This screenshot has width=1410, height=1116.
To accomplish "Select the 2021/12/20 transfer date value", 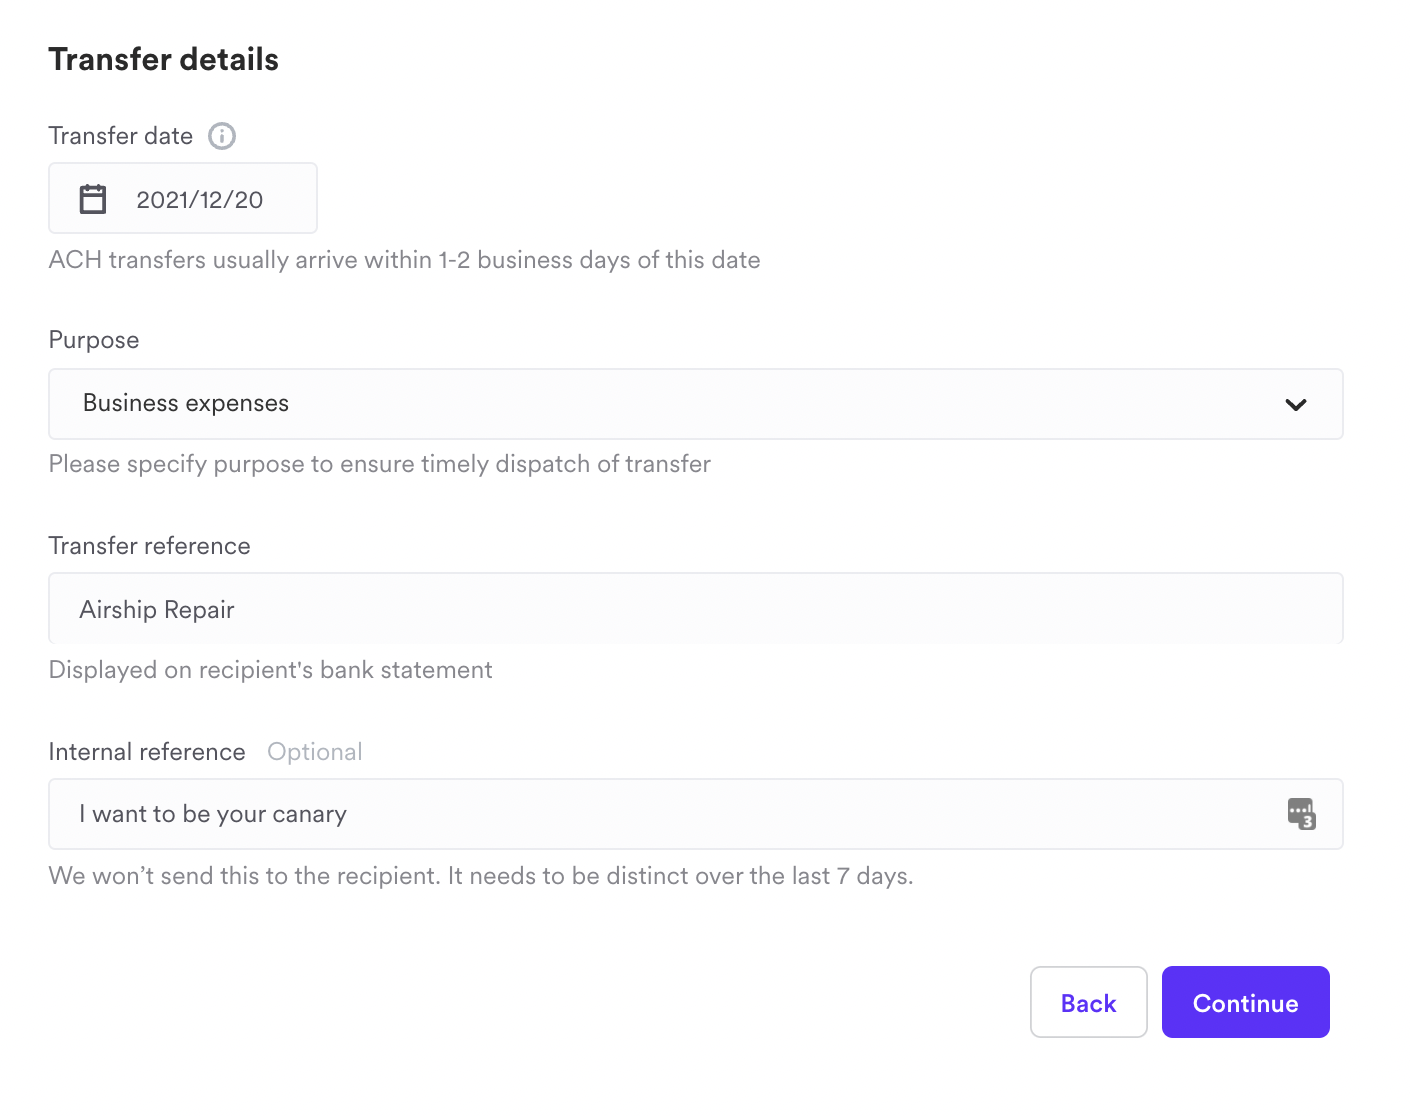I will (200, 200).
